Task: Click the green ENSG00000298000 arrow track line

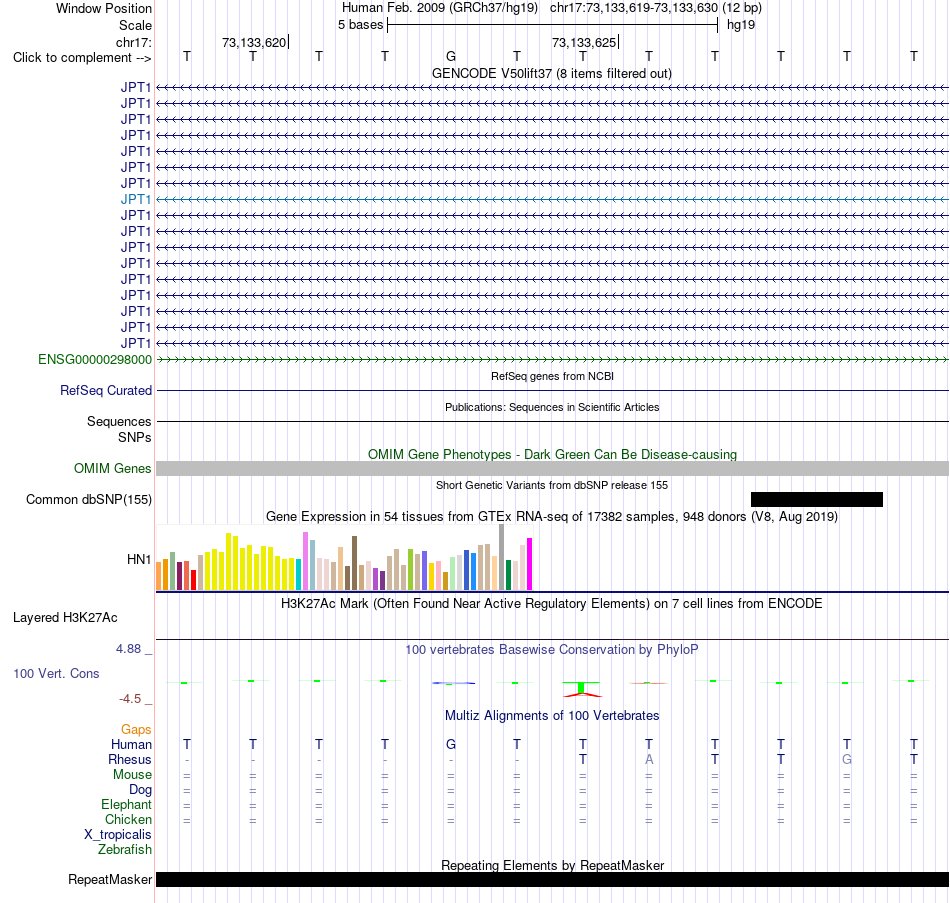Action: [x=553, y=359]
